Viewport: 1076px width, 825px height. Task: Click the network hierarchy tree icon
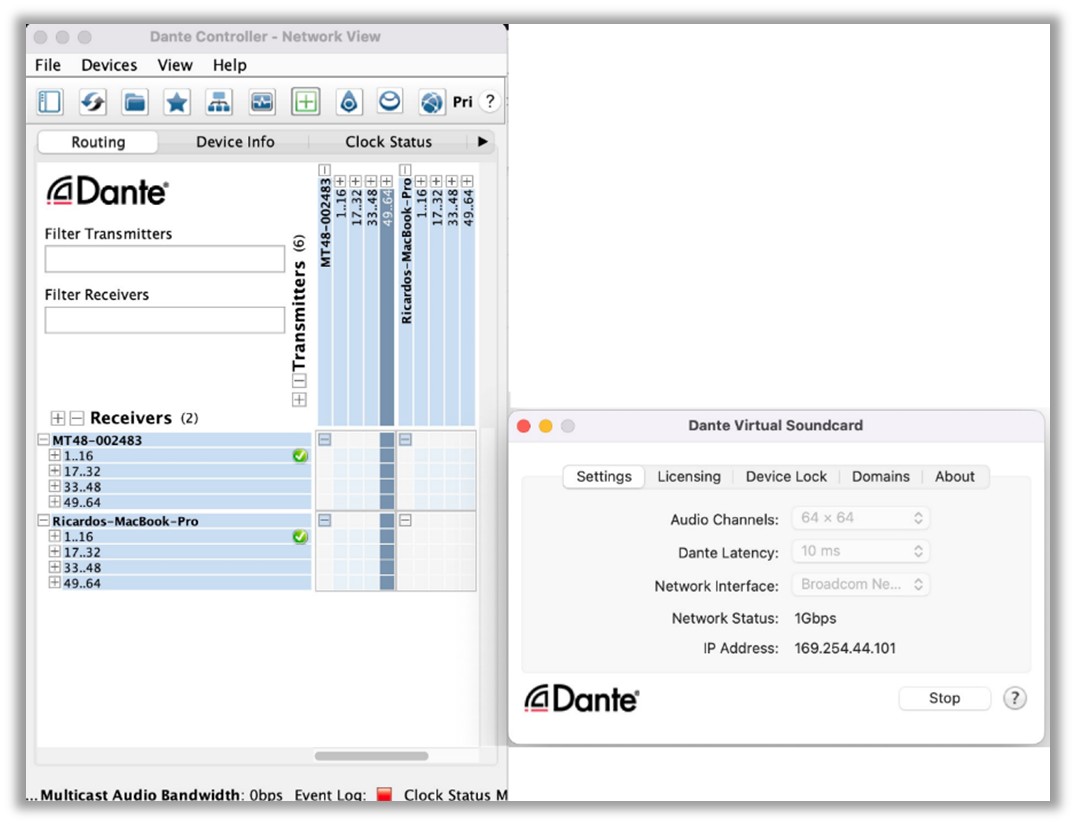click(219, 102)
